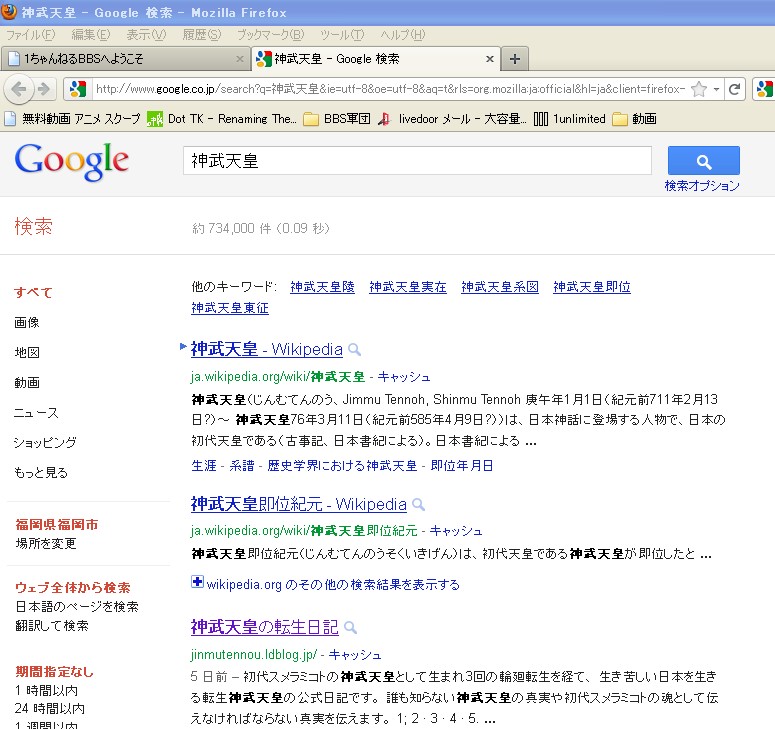Filter results to 24 時間以内

click(x=50, y=709)
